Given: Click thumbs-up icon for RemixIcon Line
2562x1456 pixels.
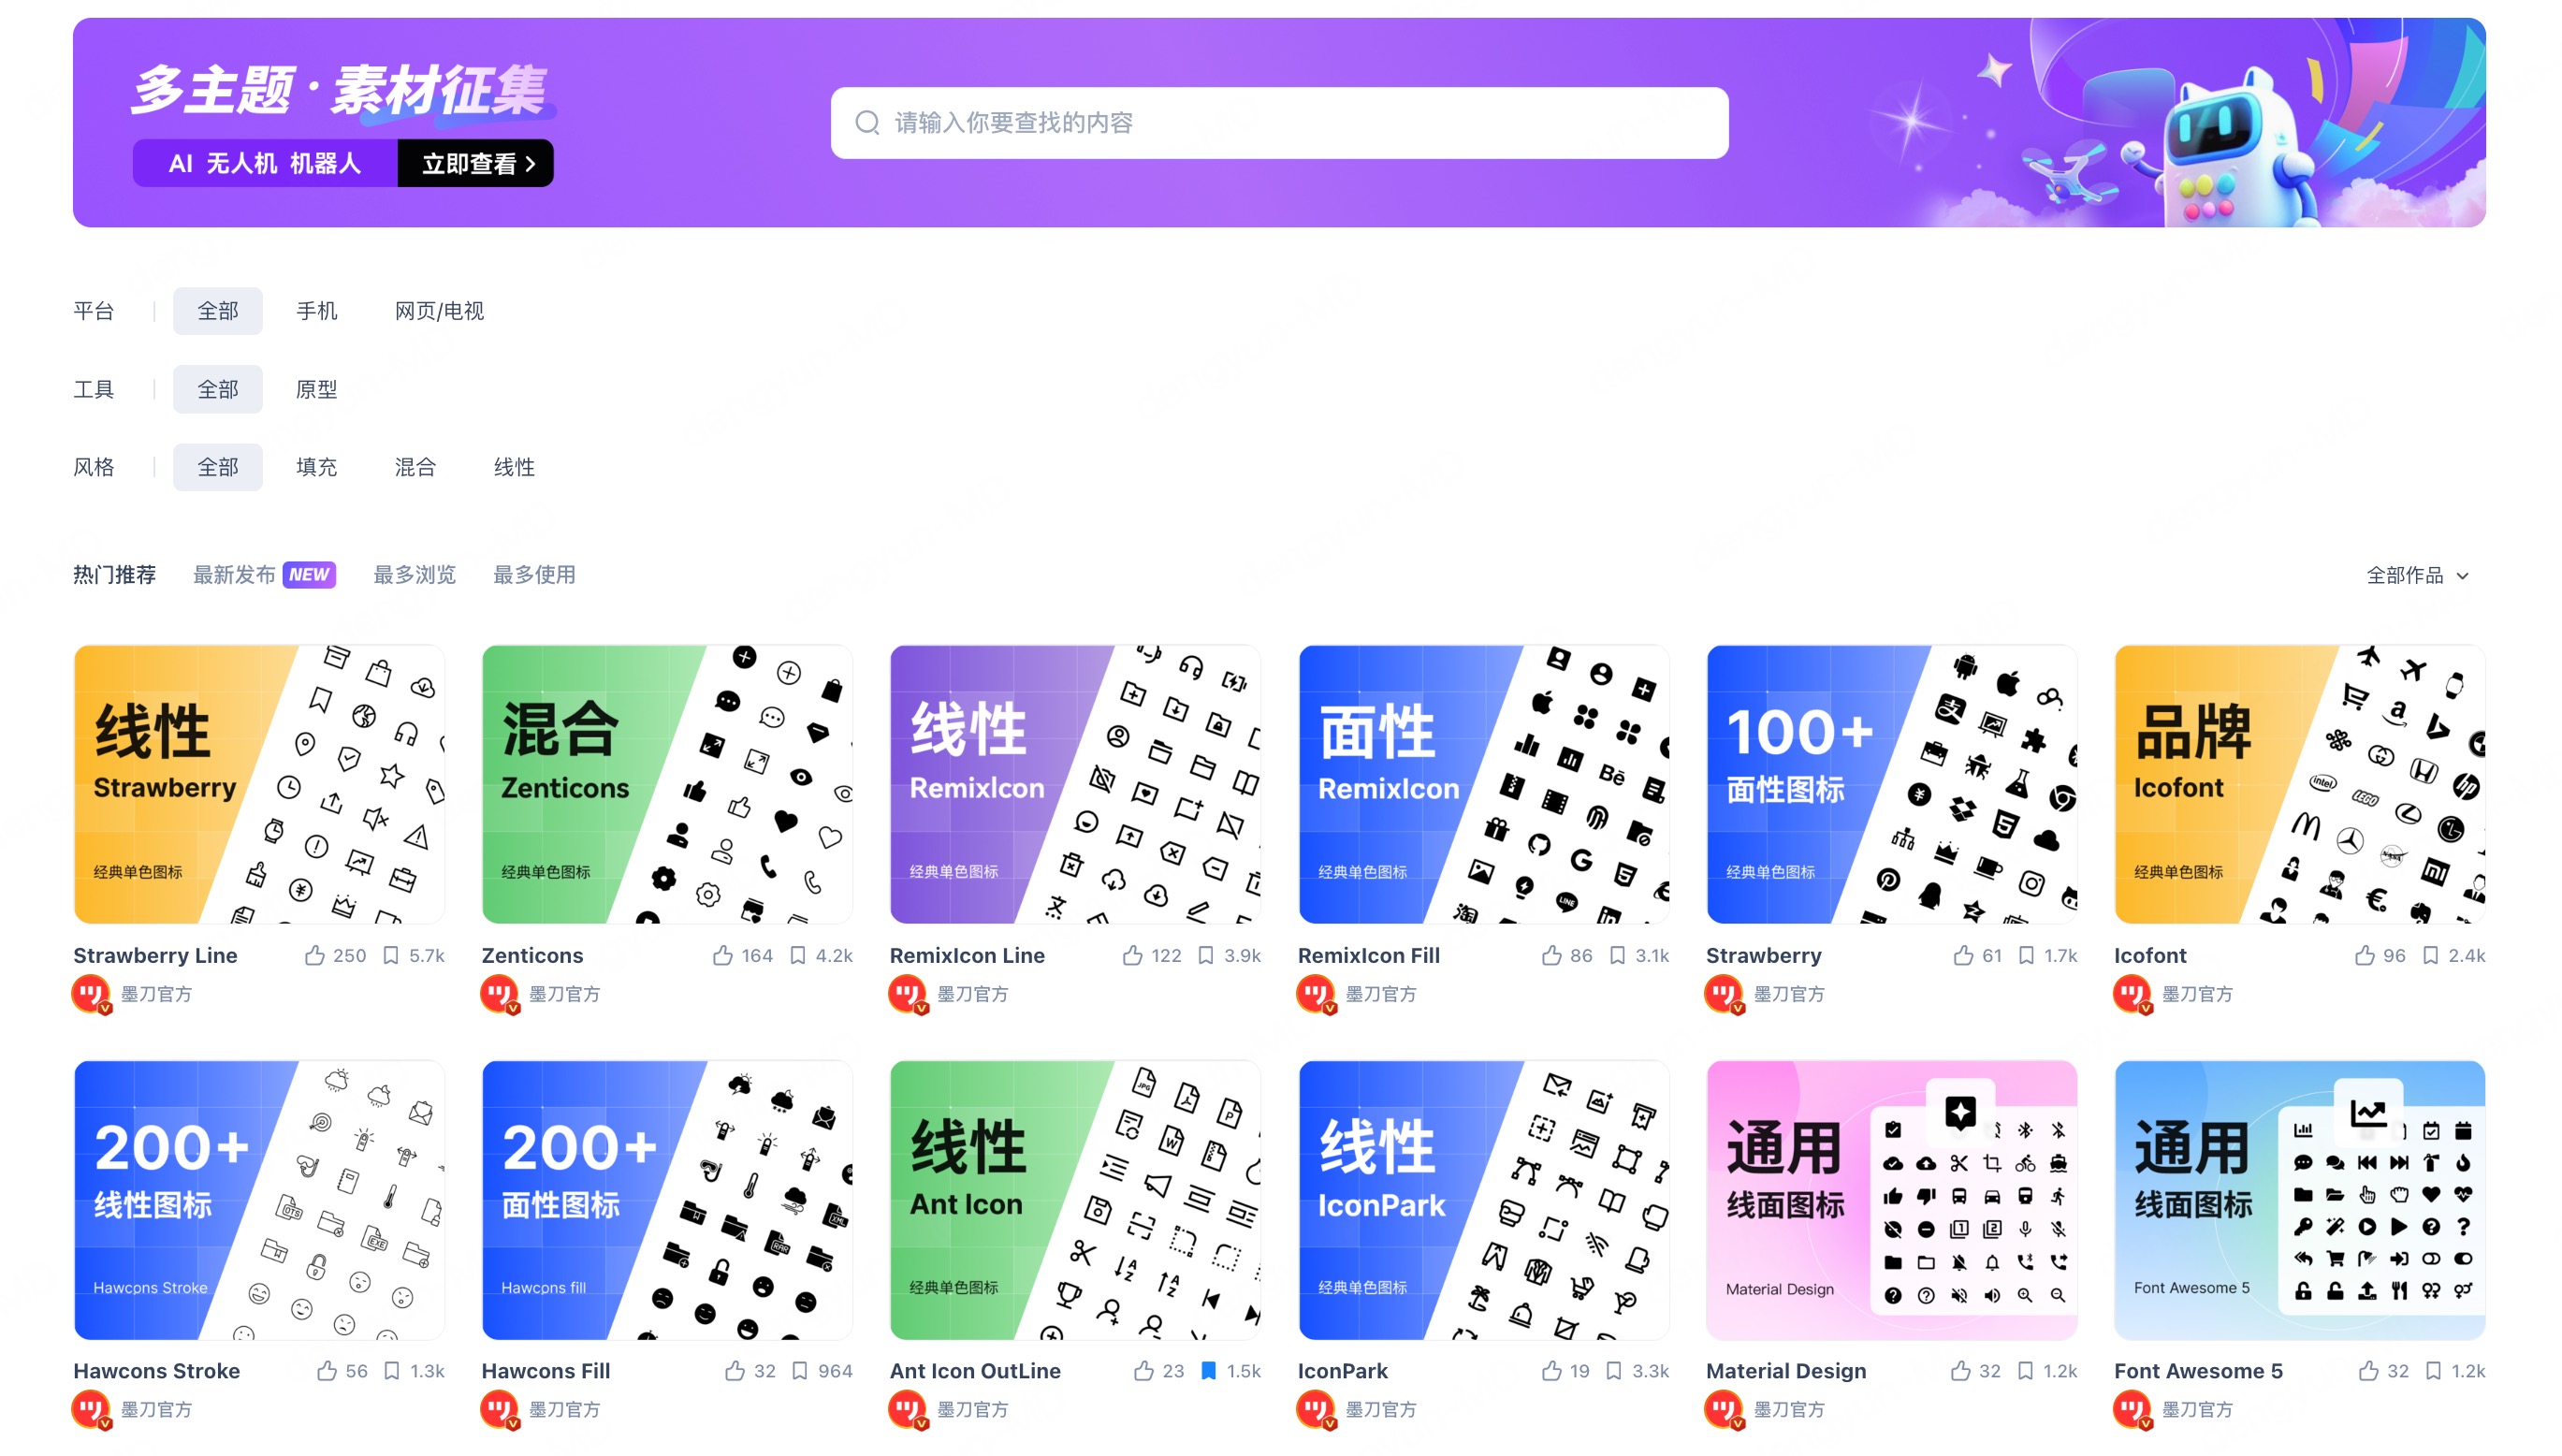Looking at the screenshot, I should click(1132, 955).
